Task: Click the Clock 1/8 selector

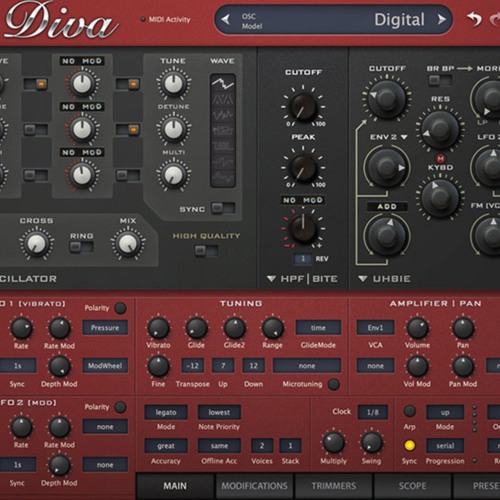Action: [x=373, y=413]
